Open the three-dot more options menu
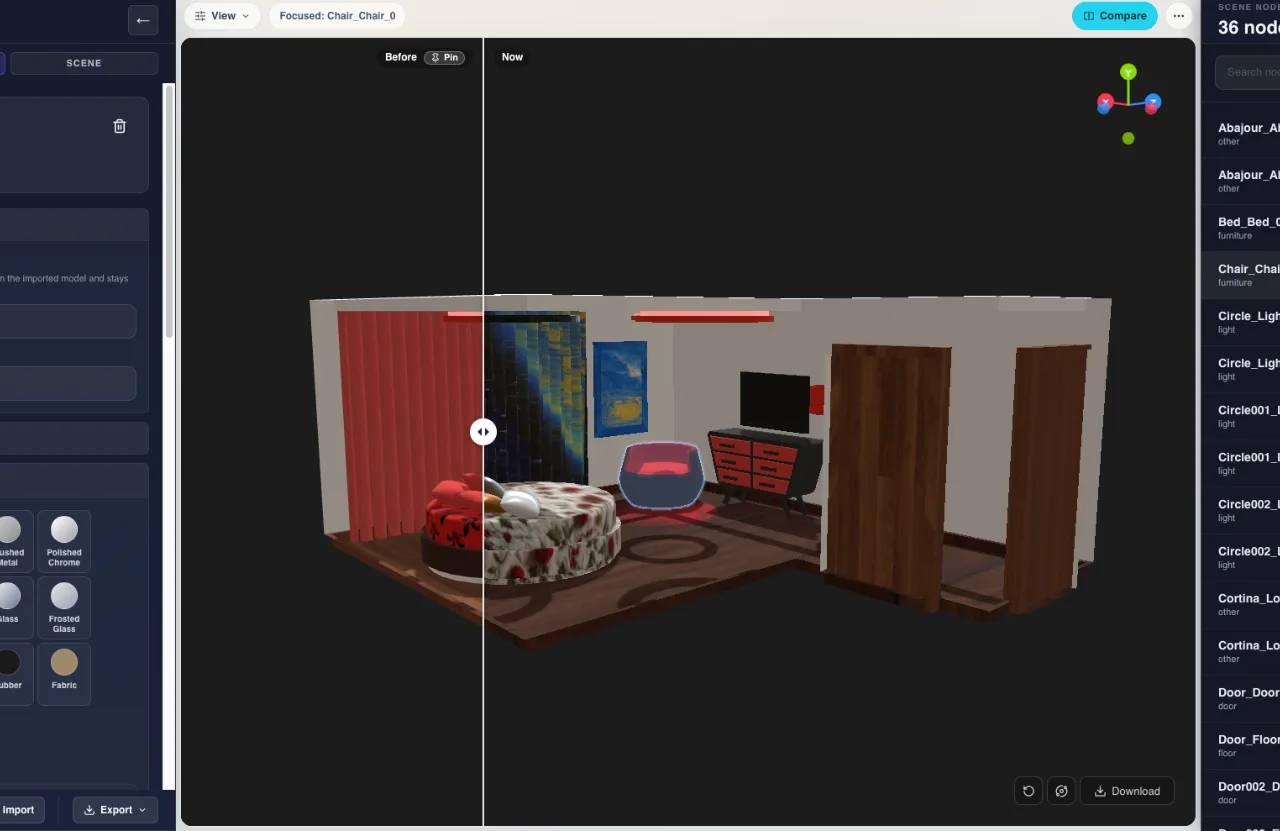Viewport: 1280px width, 831px height. [1179, 16]
